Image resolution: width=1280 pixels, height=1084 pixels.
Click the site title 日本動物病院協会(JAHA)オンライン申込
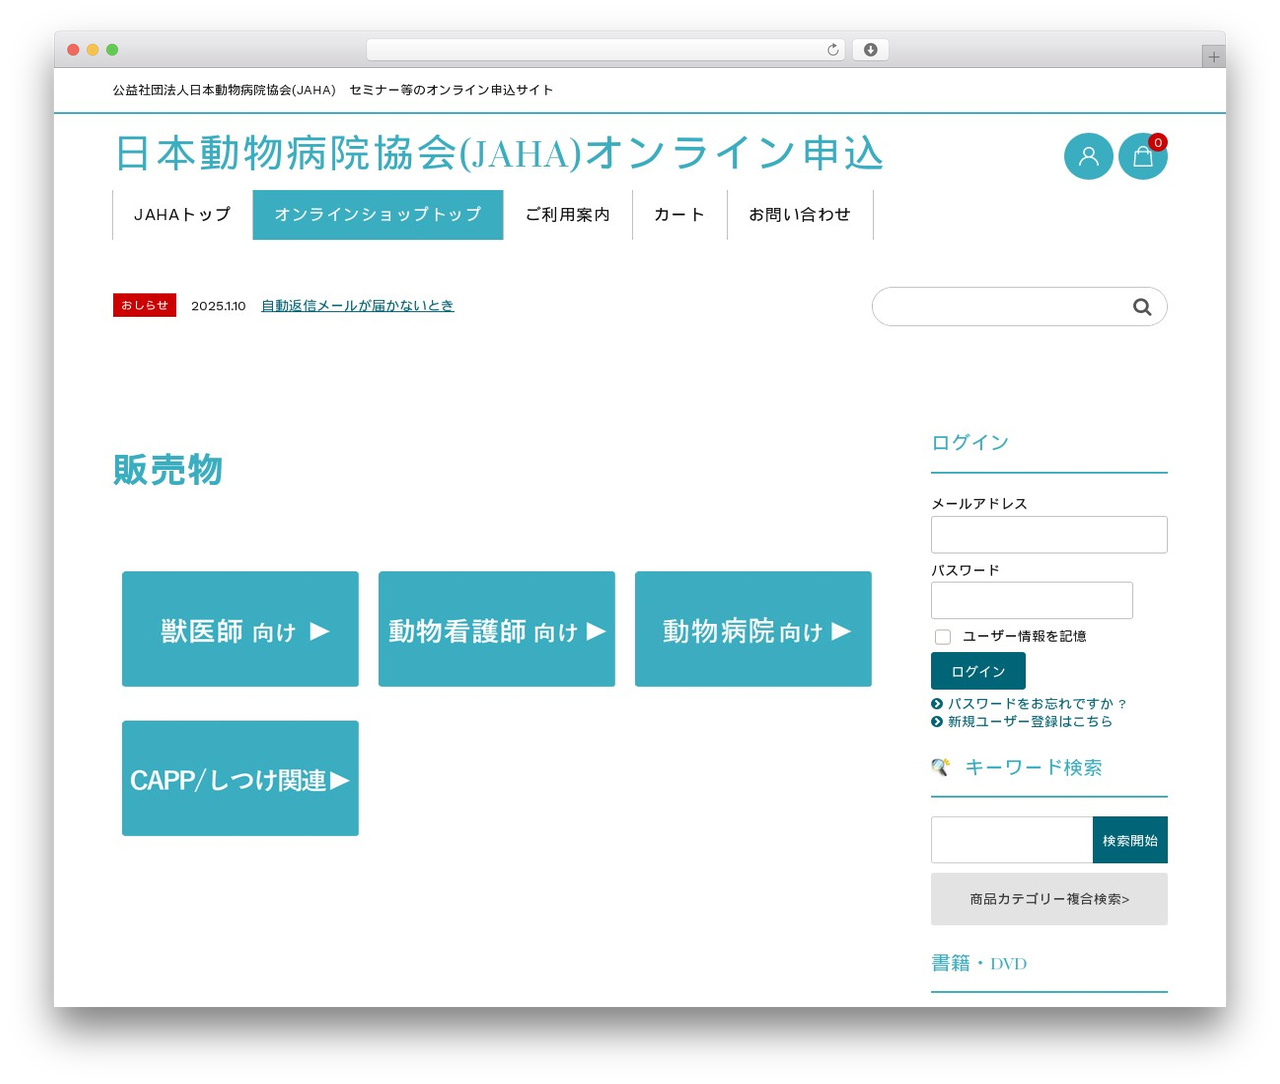[x=499, y=154]
